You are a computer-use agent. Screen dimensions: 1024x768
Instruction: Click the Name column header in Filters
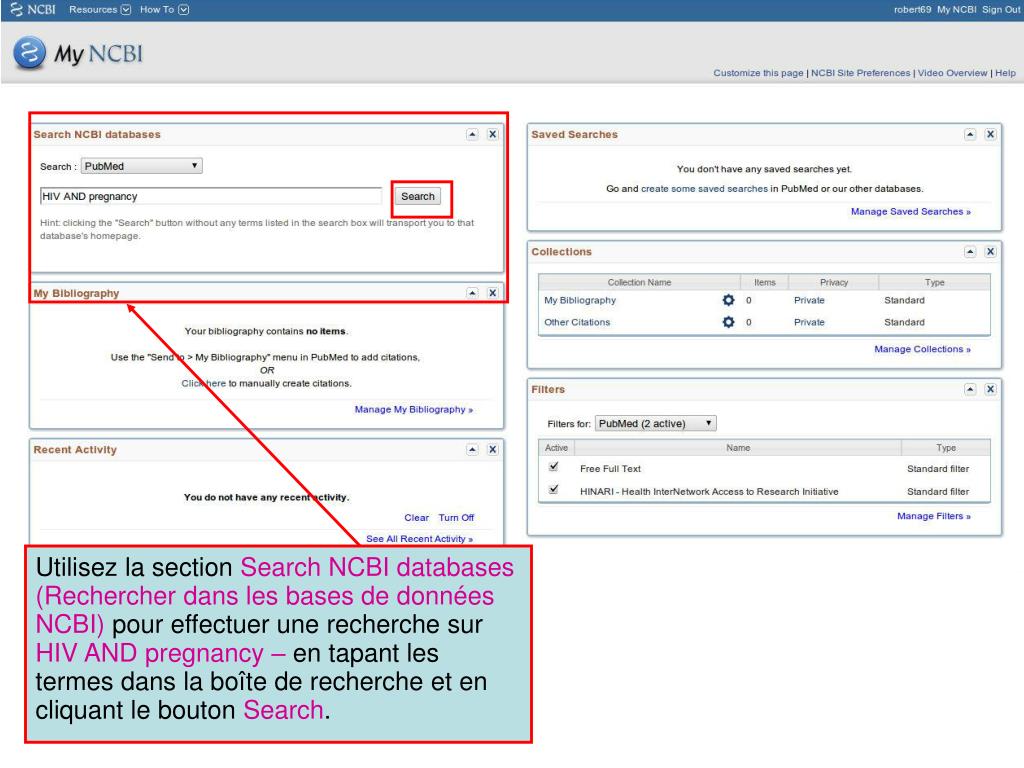click(737, 447)
